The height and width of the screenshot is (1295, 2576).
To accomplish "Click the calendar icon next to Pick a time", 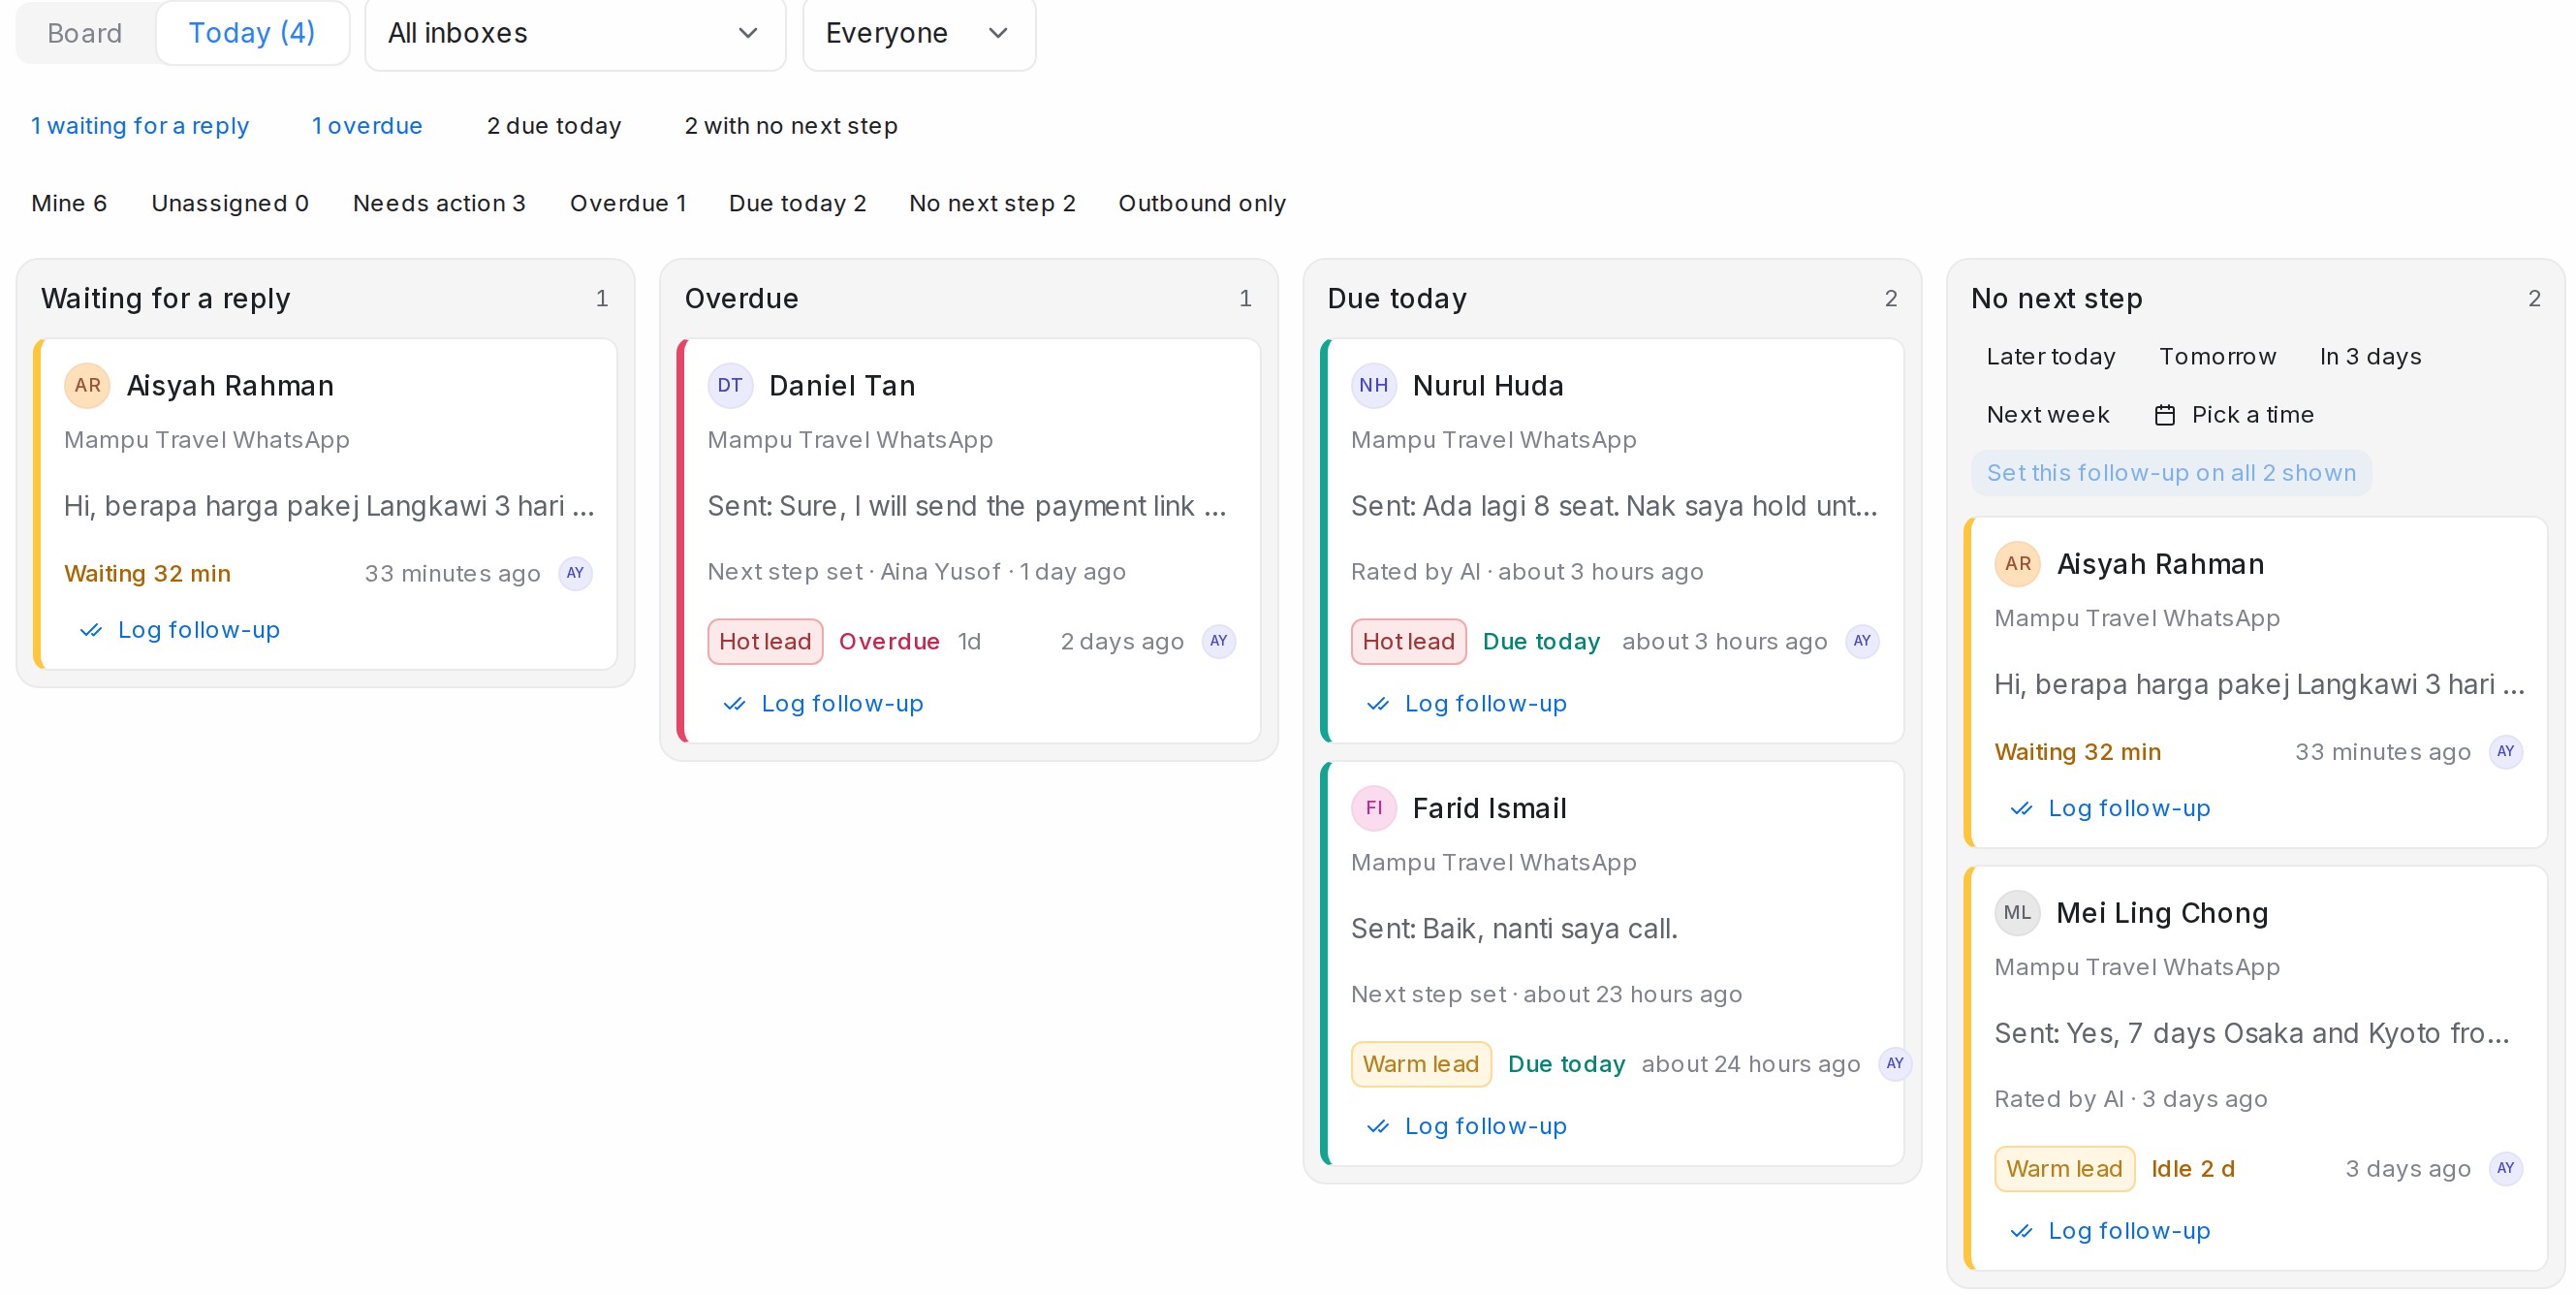I will pos(2164,415).
